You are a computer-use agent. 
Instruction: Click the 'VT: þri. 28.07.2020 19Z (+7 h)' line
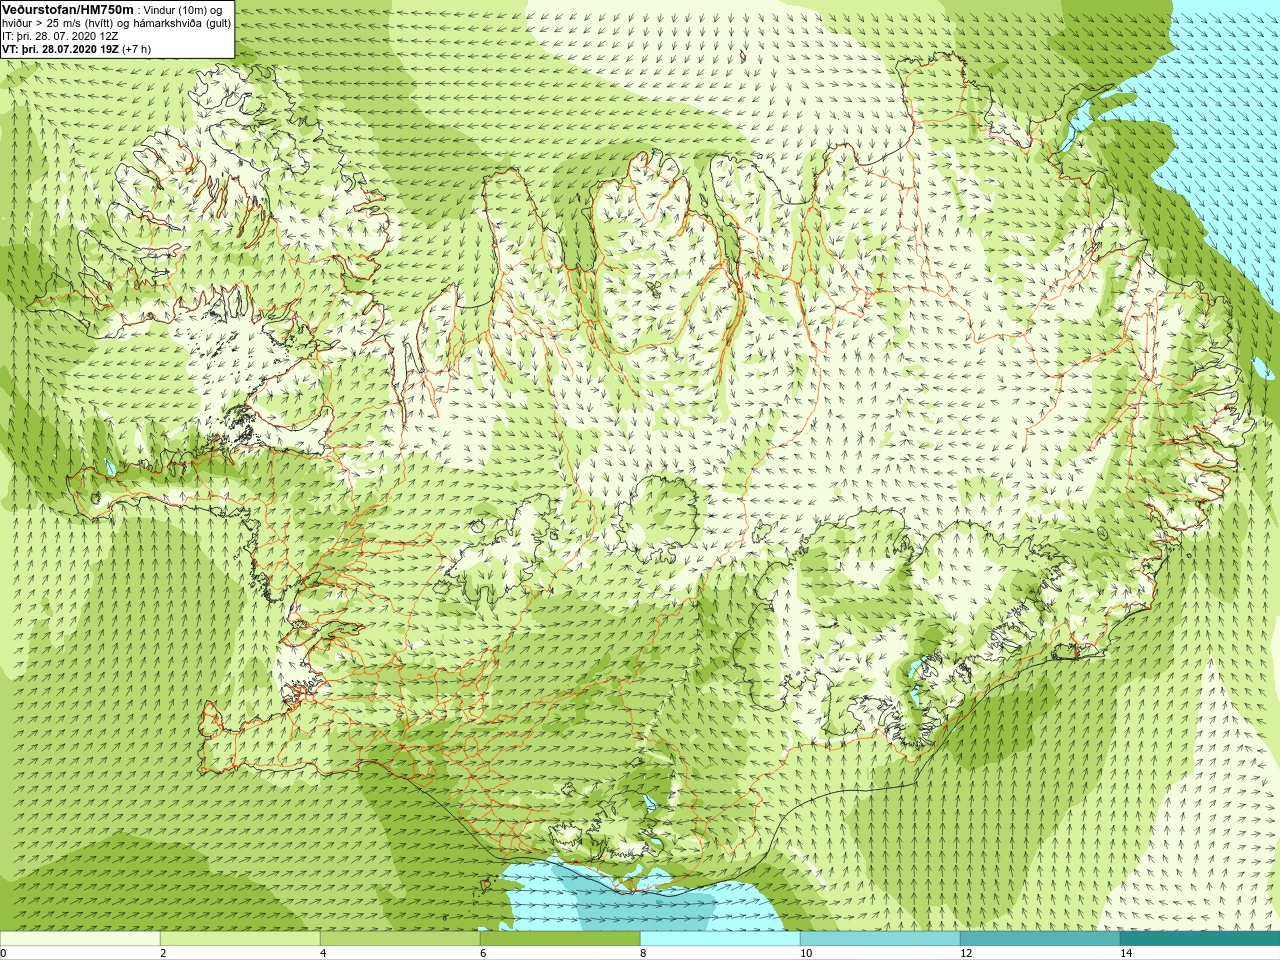point(77,49)
